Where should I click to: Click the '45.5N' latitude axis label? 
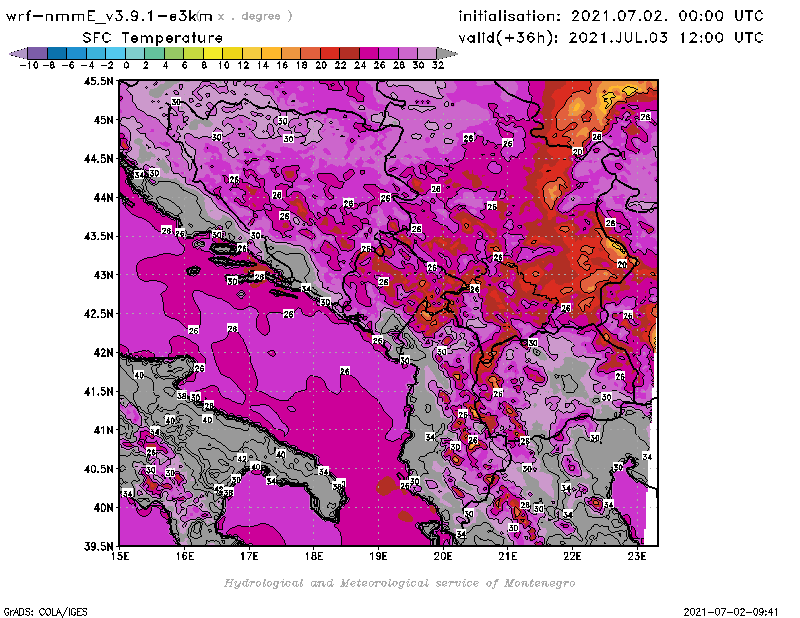coord(99,81)
